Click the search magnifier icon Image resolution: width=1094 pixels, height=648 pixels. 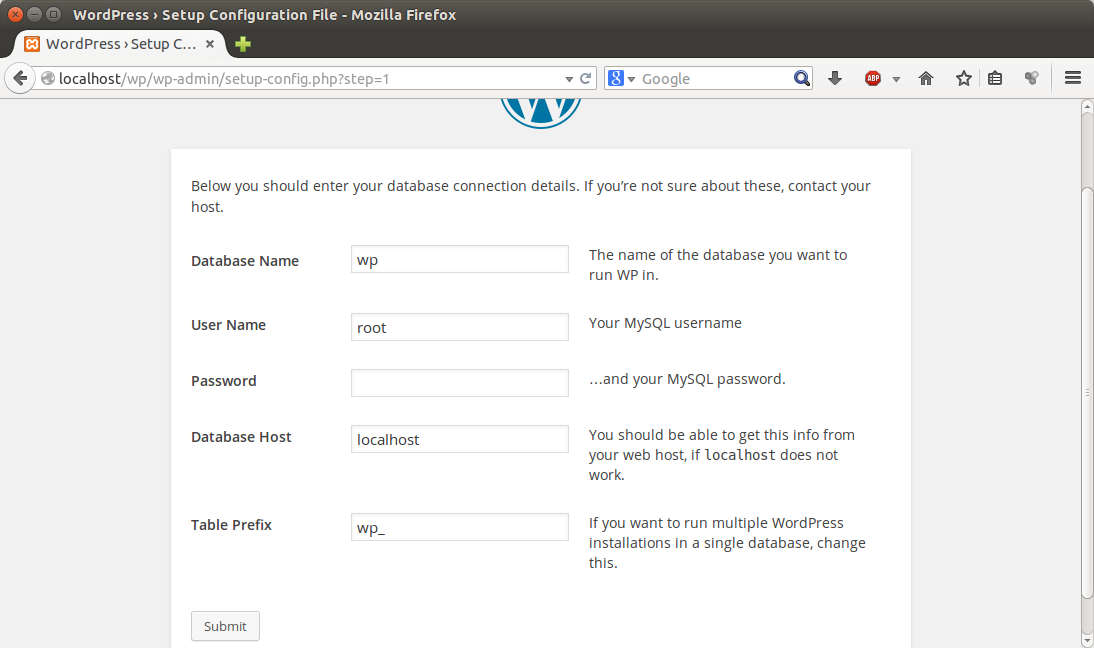point(802,78)
